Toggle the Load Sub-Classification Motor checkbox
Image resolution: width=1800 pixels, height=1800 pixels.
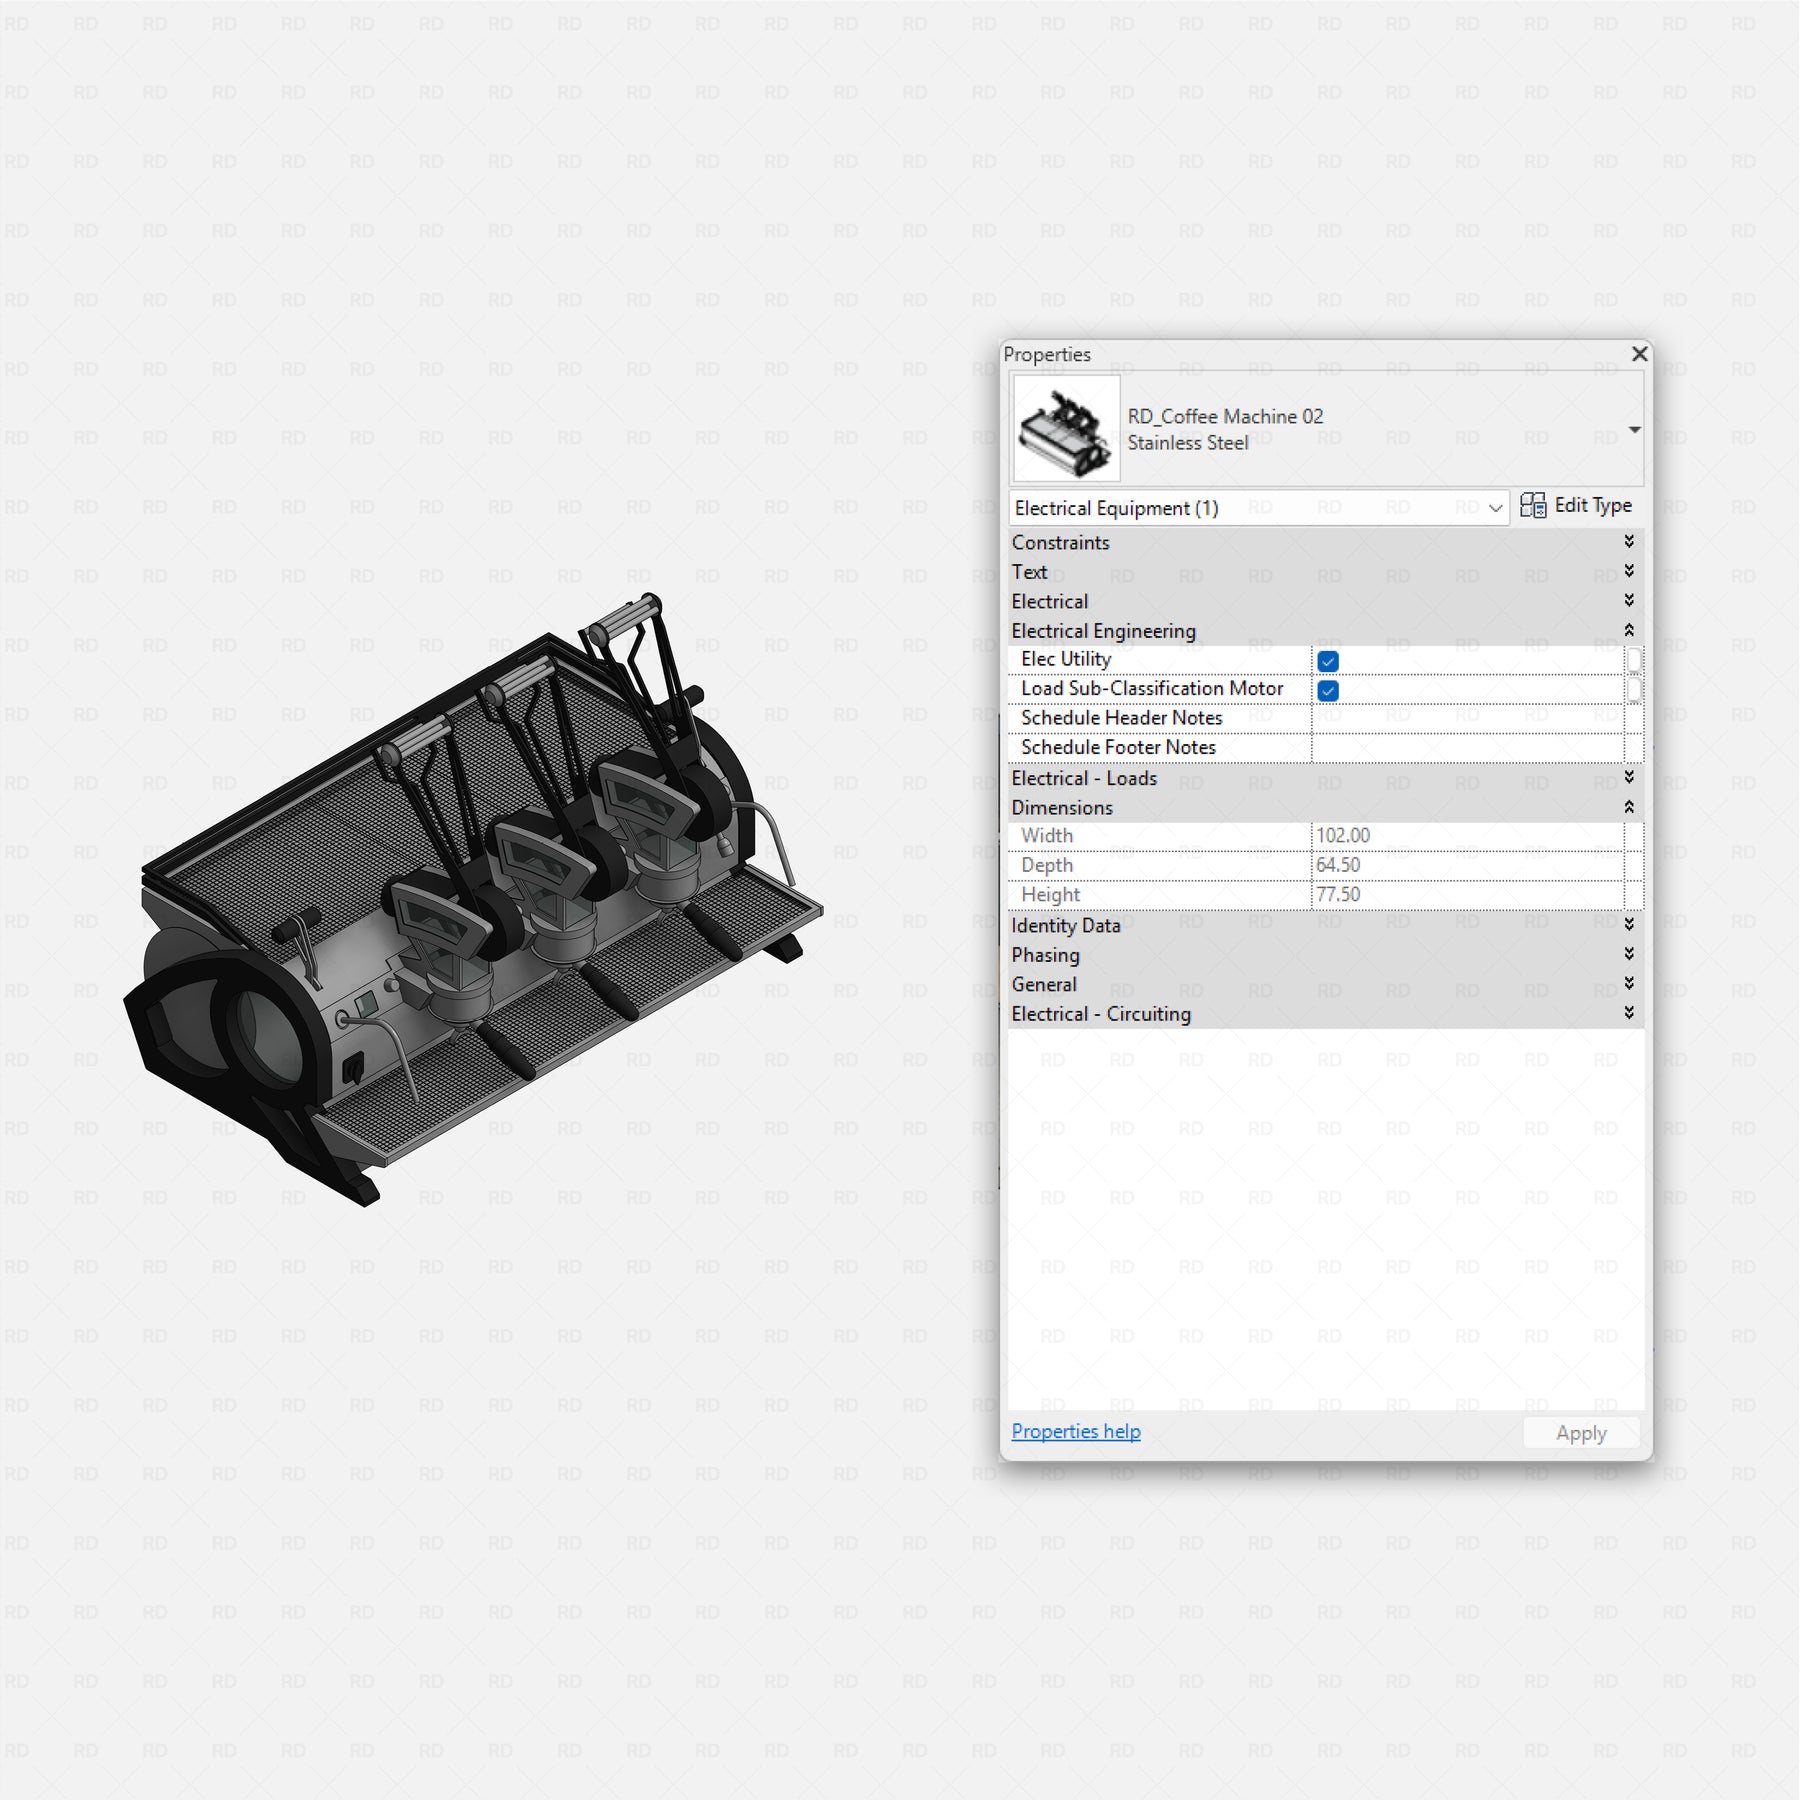[x=1328, y=690]
